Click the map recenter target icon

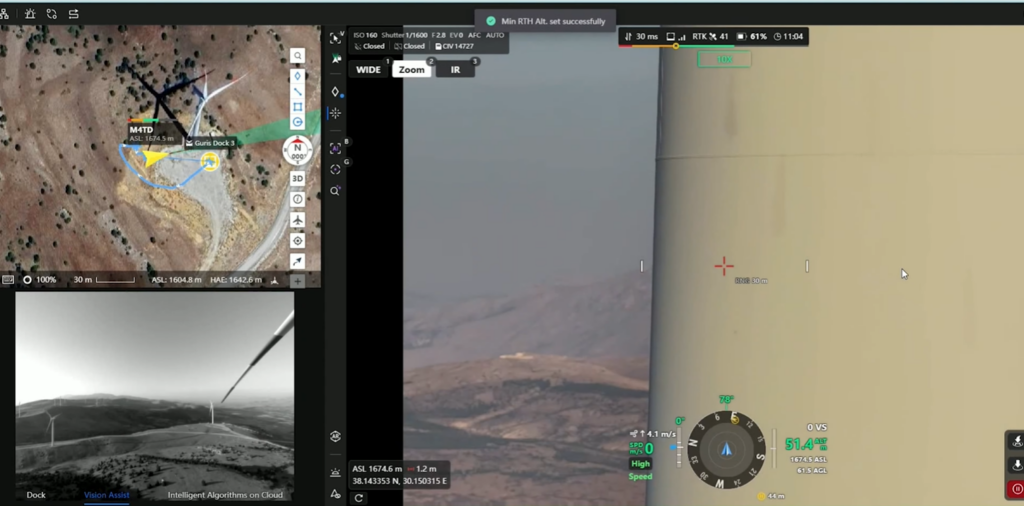pyautogui.click(x=298, y=241)
